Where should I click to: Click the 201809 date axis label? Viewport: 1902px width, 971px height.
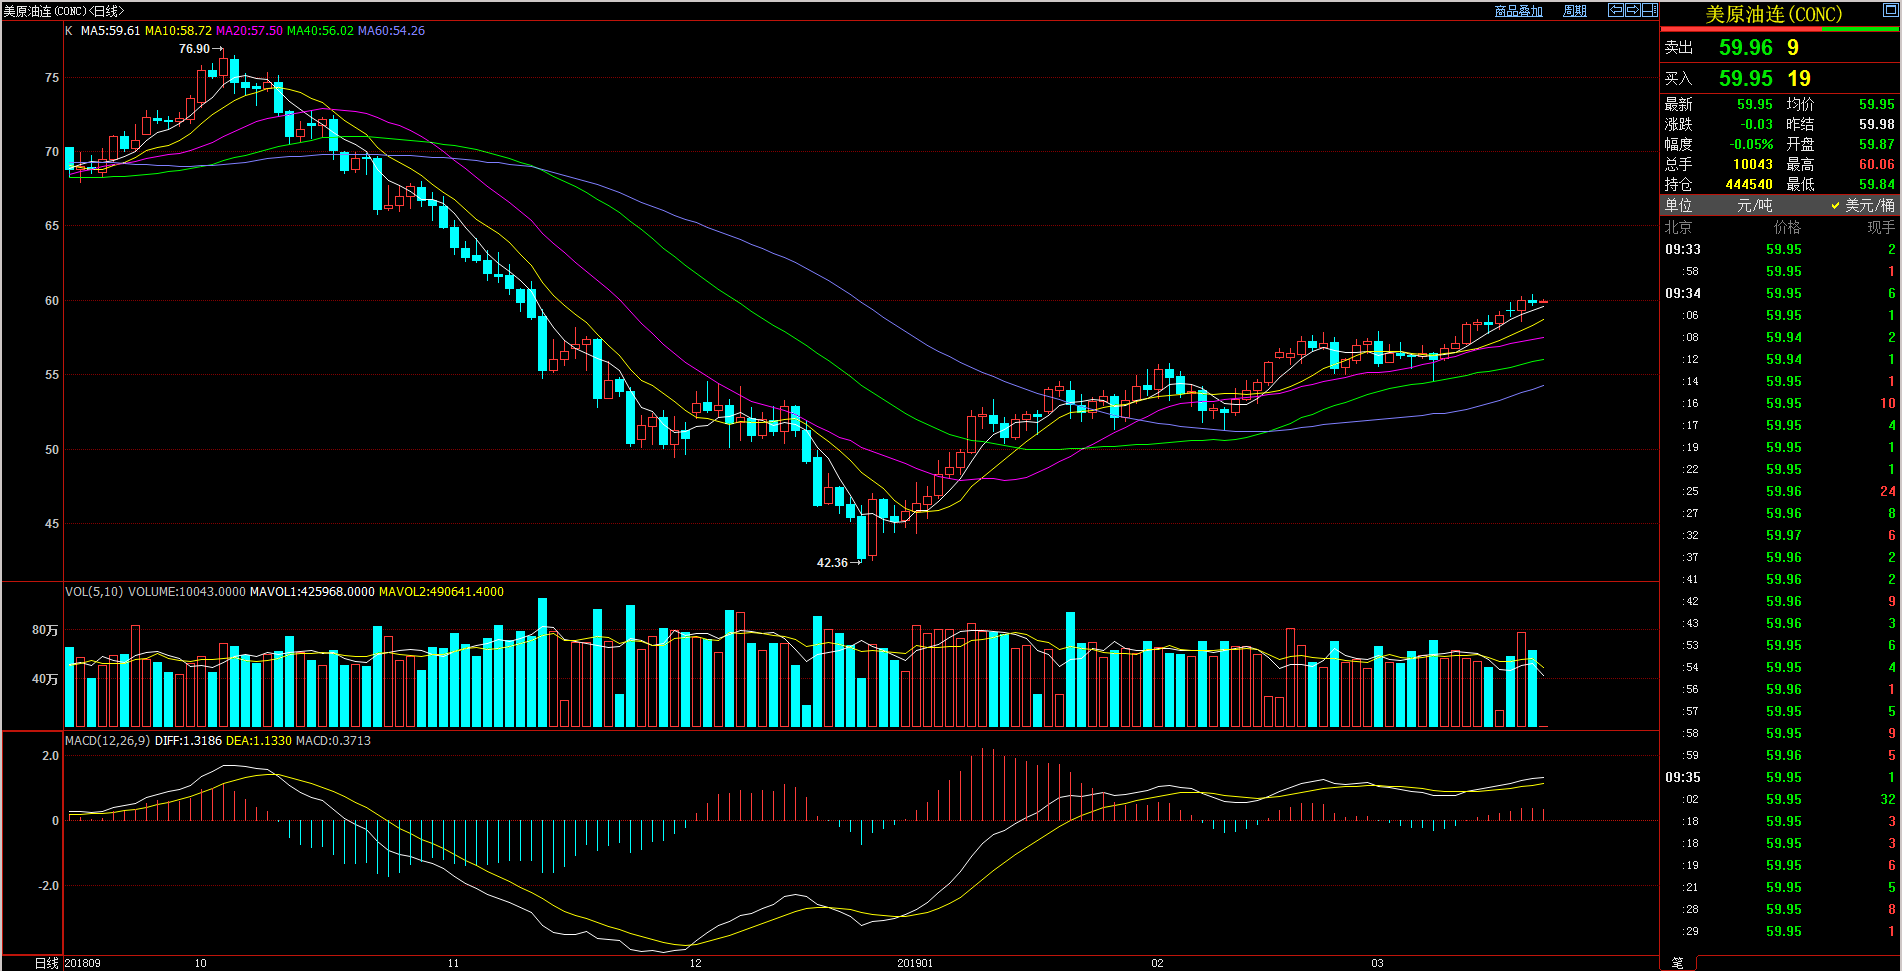82,964
